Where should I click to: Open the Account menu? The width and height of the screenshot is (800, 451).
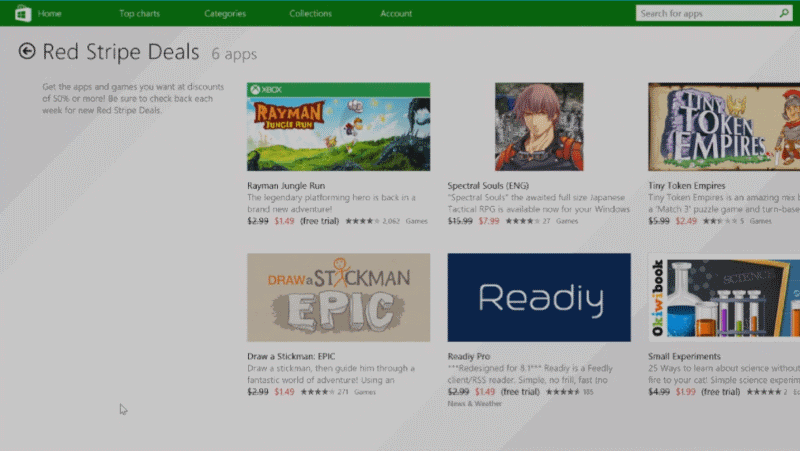pos(396,14)
